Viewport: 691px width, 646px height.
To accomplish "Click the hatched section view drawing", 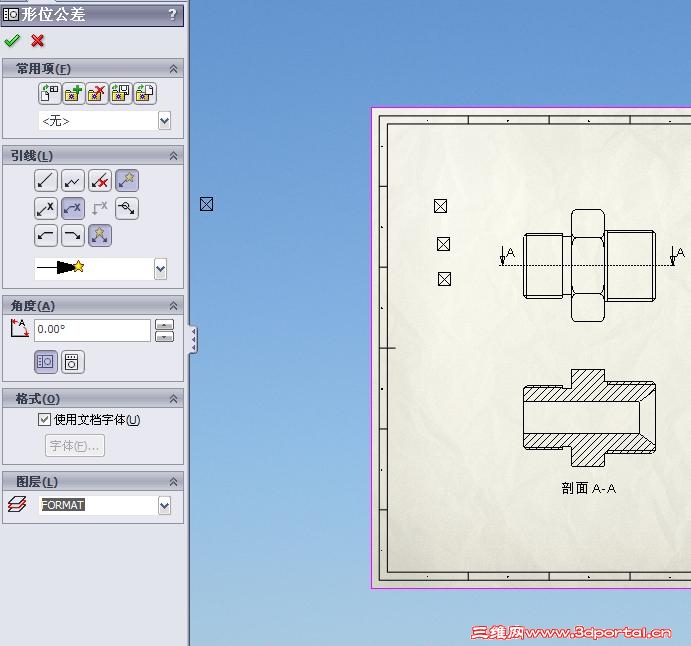I will pos(589,418).
